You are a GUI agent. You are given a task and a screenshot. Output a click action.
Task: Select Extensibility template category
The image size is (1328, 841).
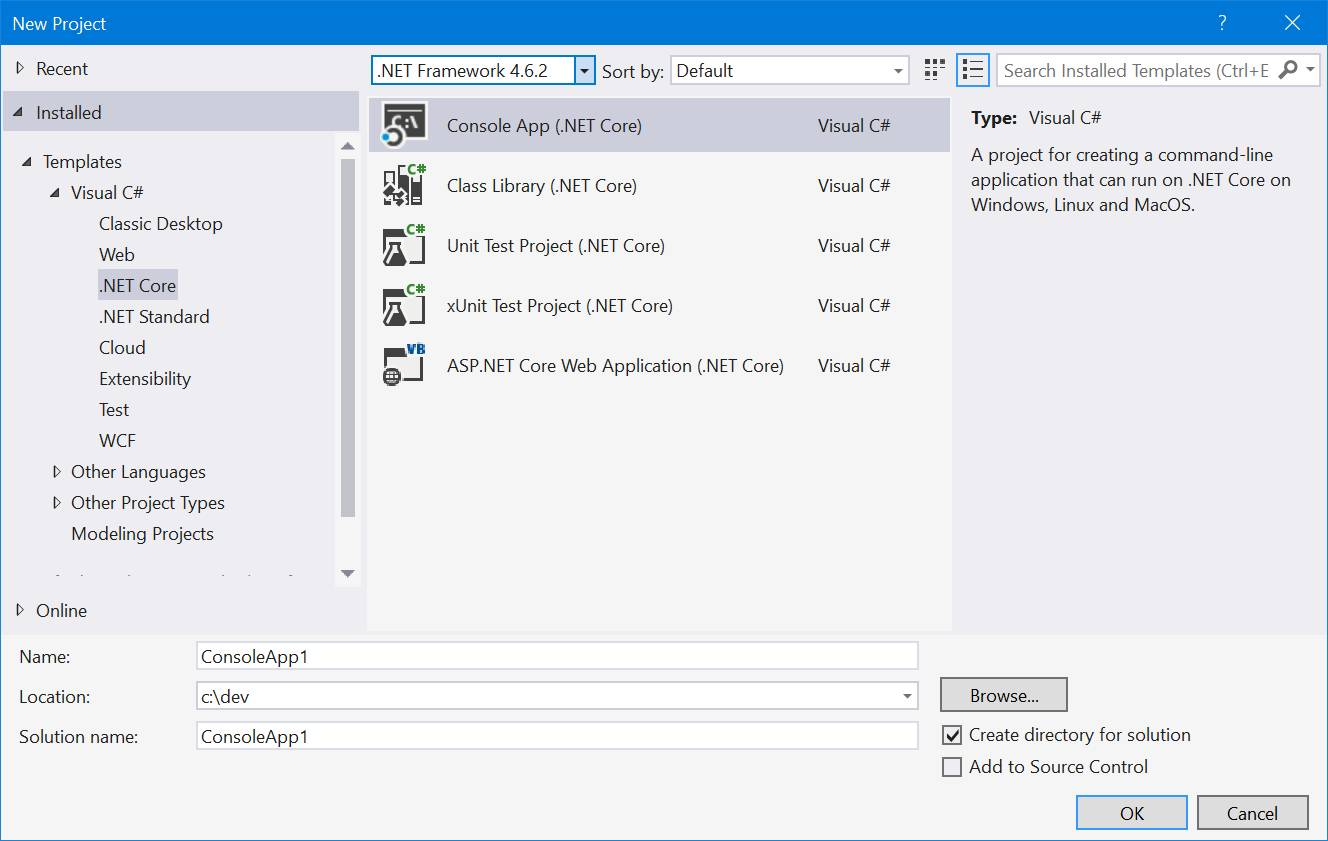(x=145, y=379)
